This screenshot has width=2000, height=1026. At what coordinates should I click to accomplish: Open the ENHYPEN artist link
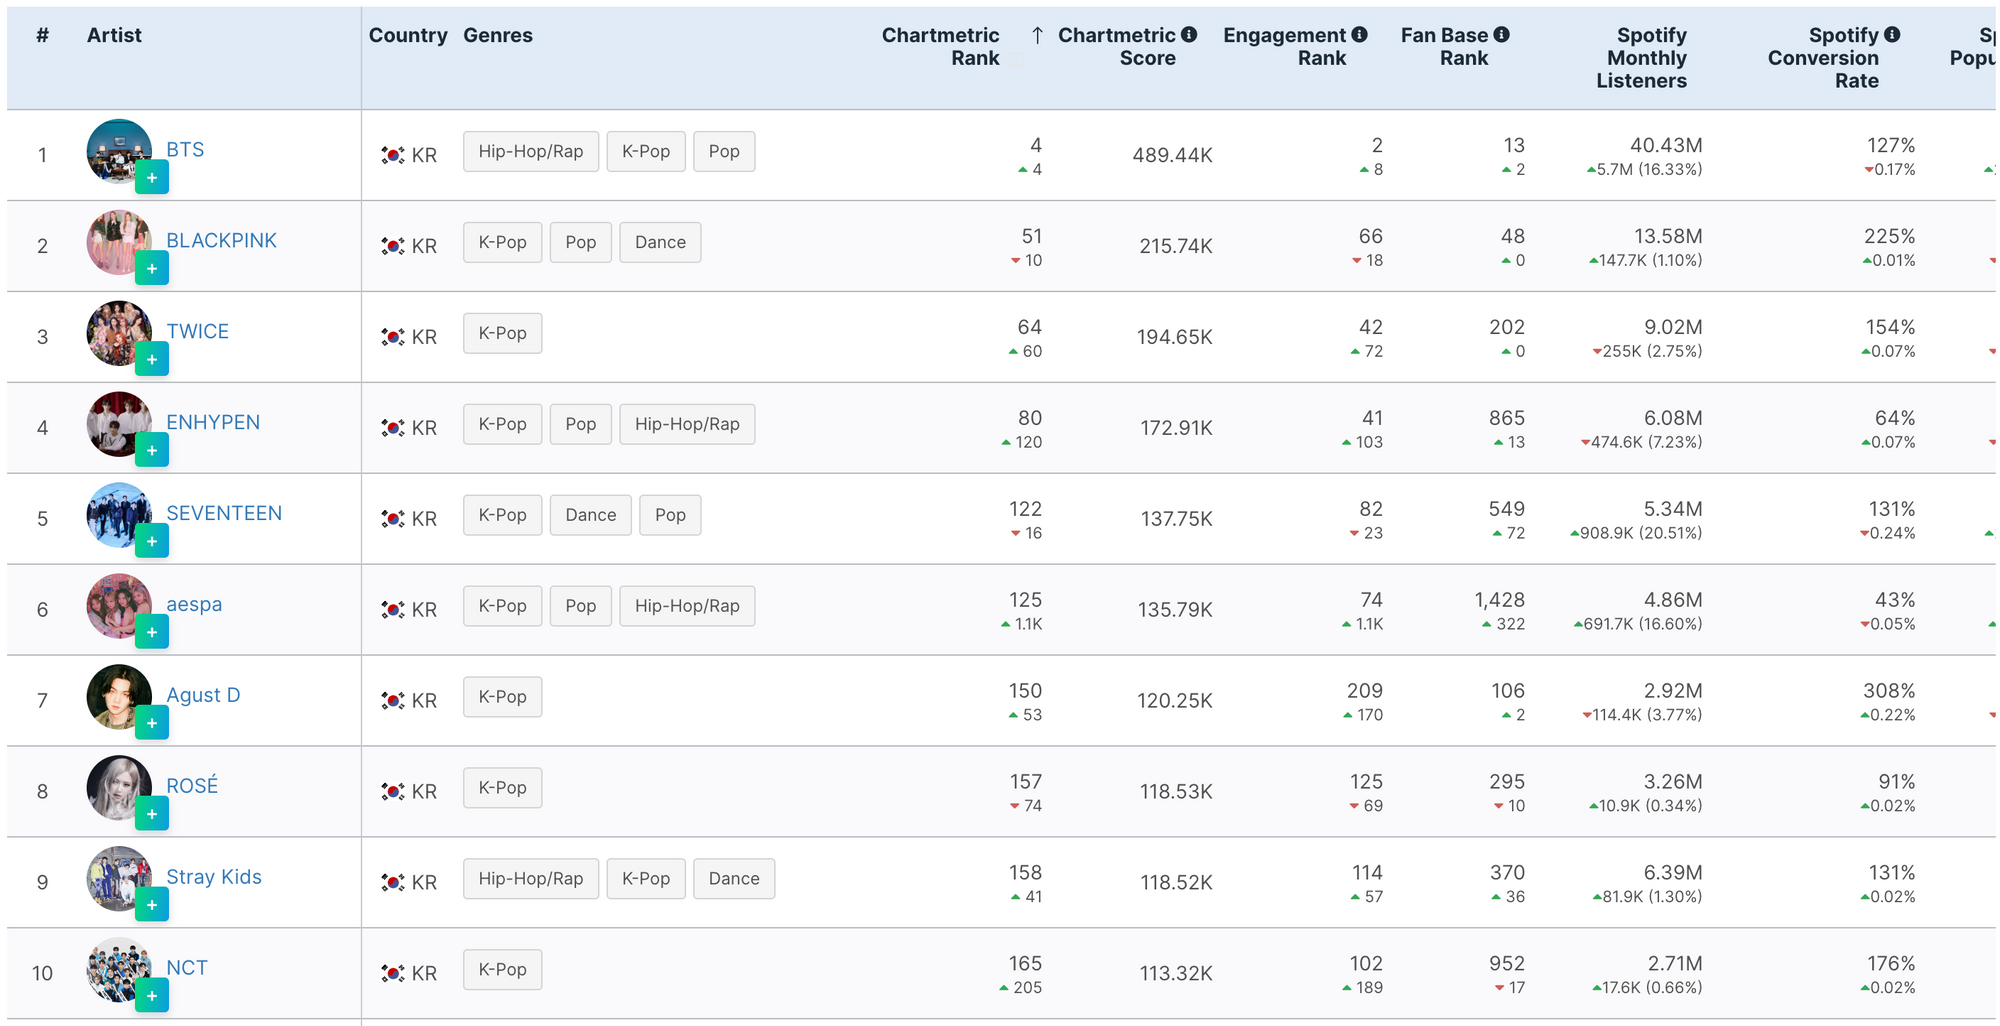click(213, 422)
